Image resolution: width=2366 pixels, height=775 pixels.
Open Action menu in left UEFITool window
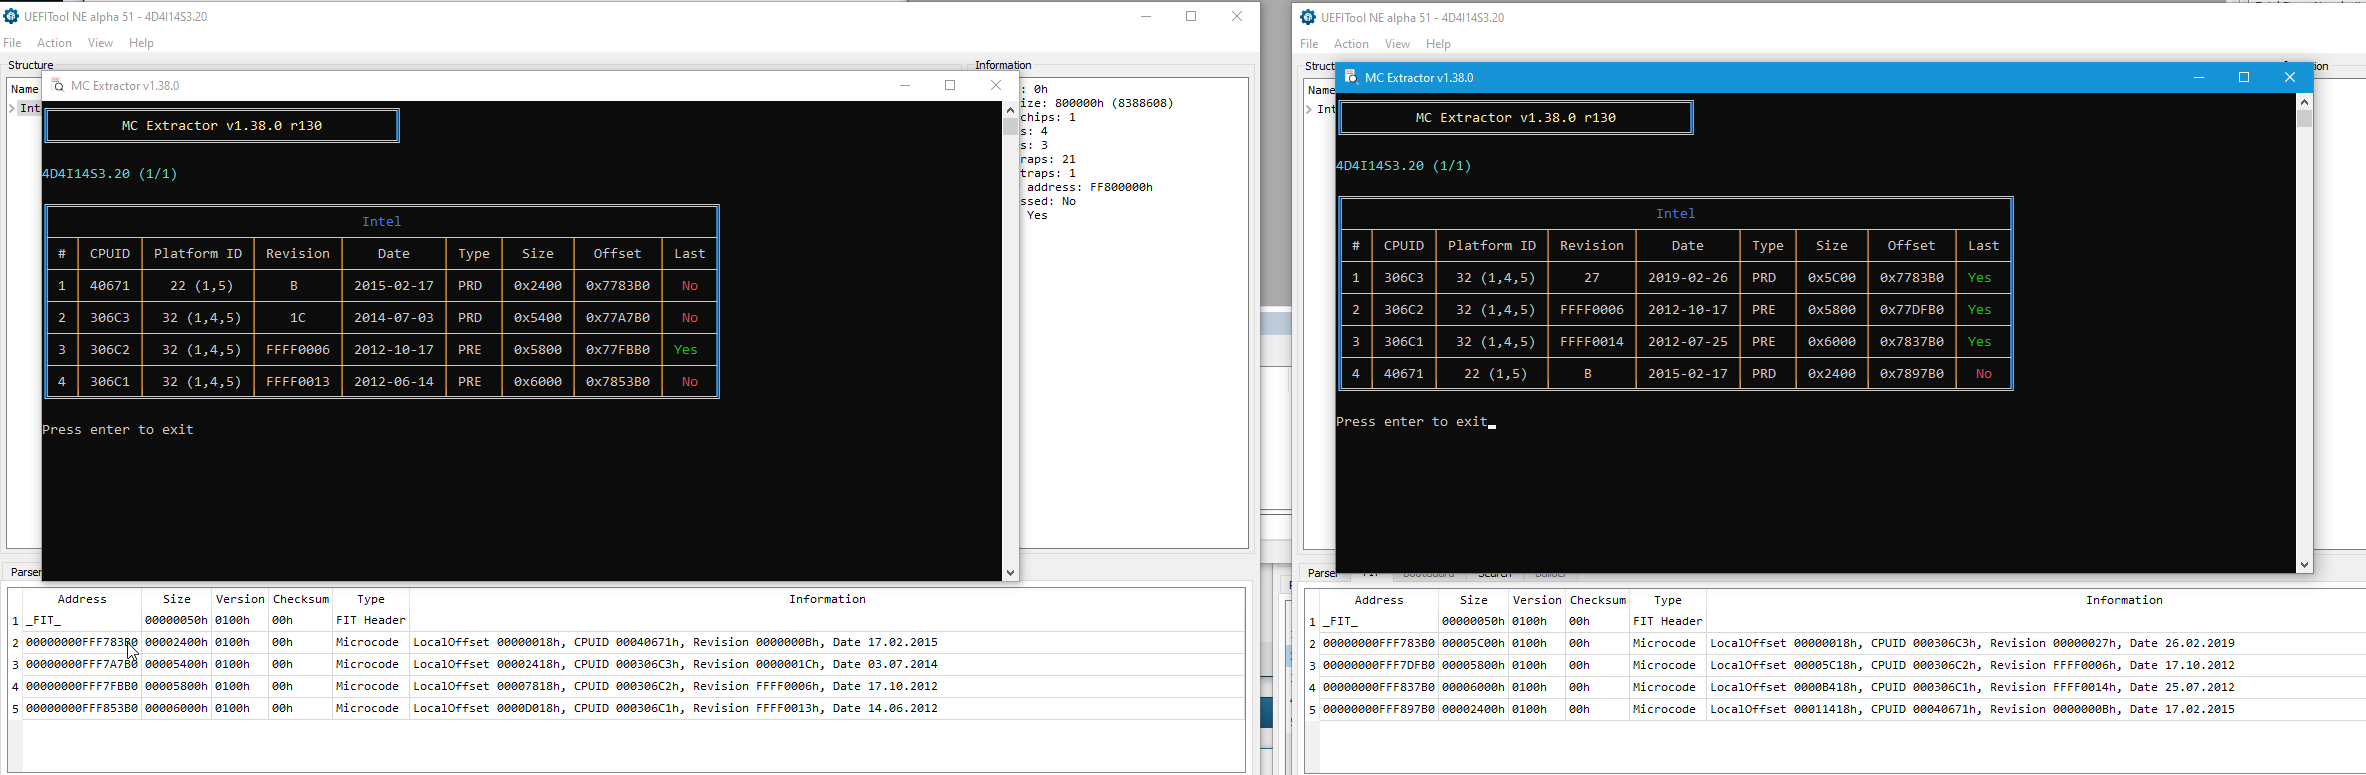[x=54, y=43]
